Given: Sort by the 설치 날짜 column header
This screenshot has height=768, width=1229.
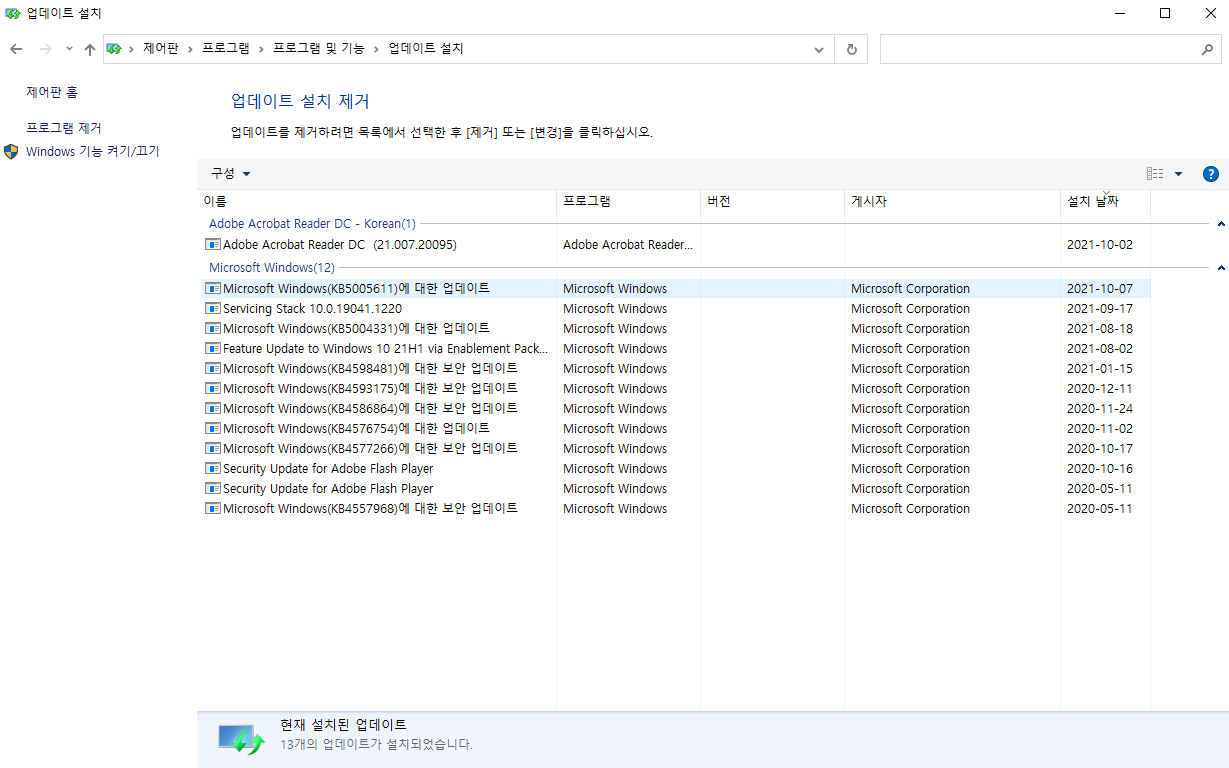Looking at the screenshot, I should click(1105, 201).
